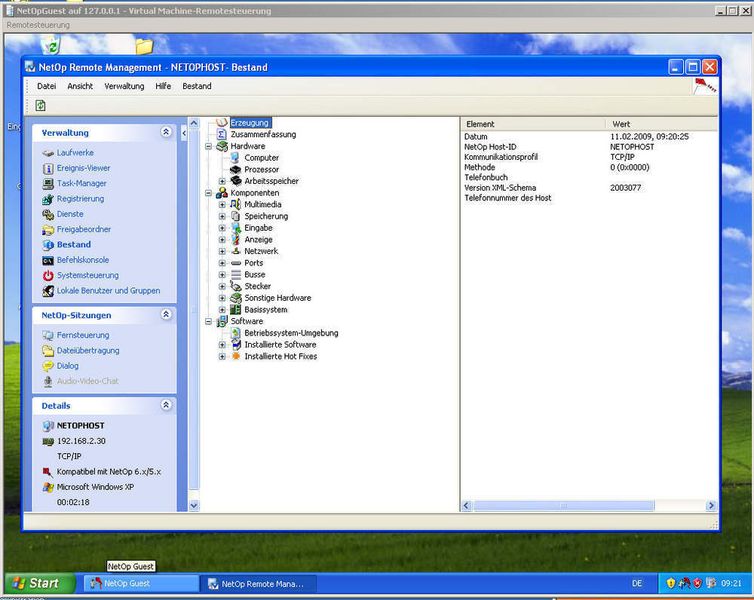
Task: Open Remotesteuerung menu in outer window
Action: [38, 25]
